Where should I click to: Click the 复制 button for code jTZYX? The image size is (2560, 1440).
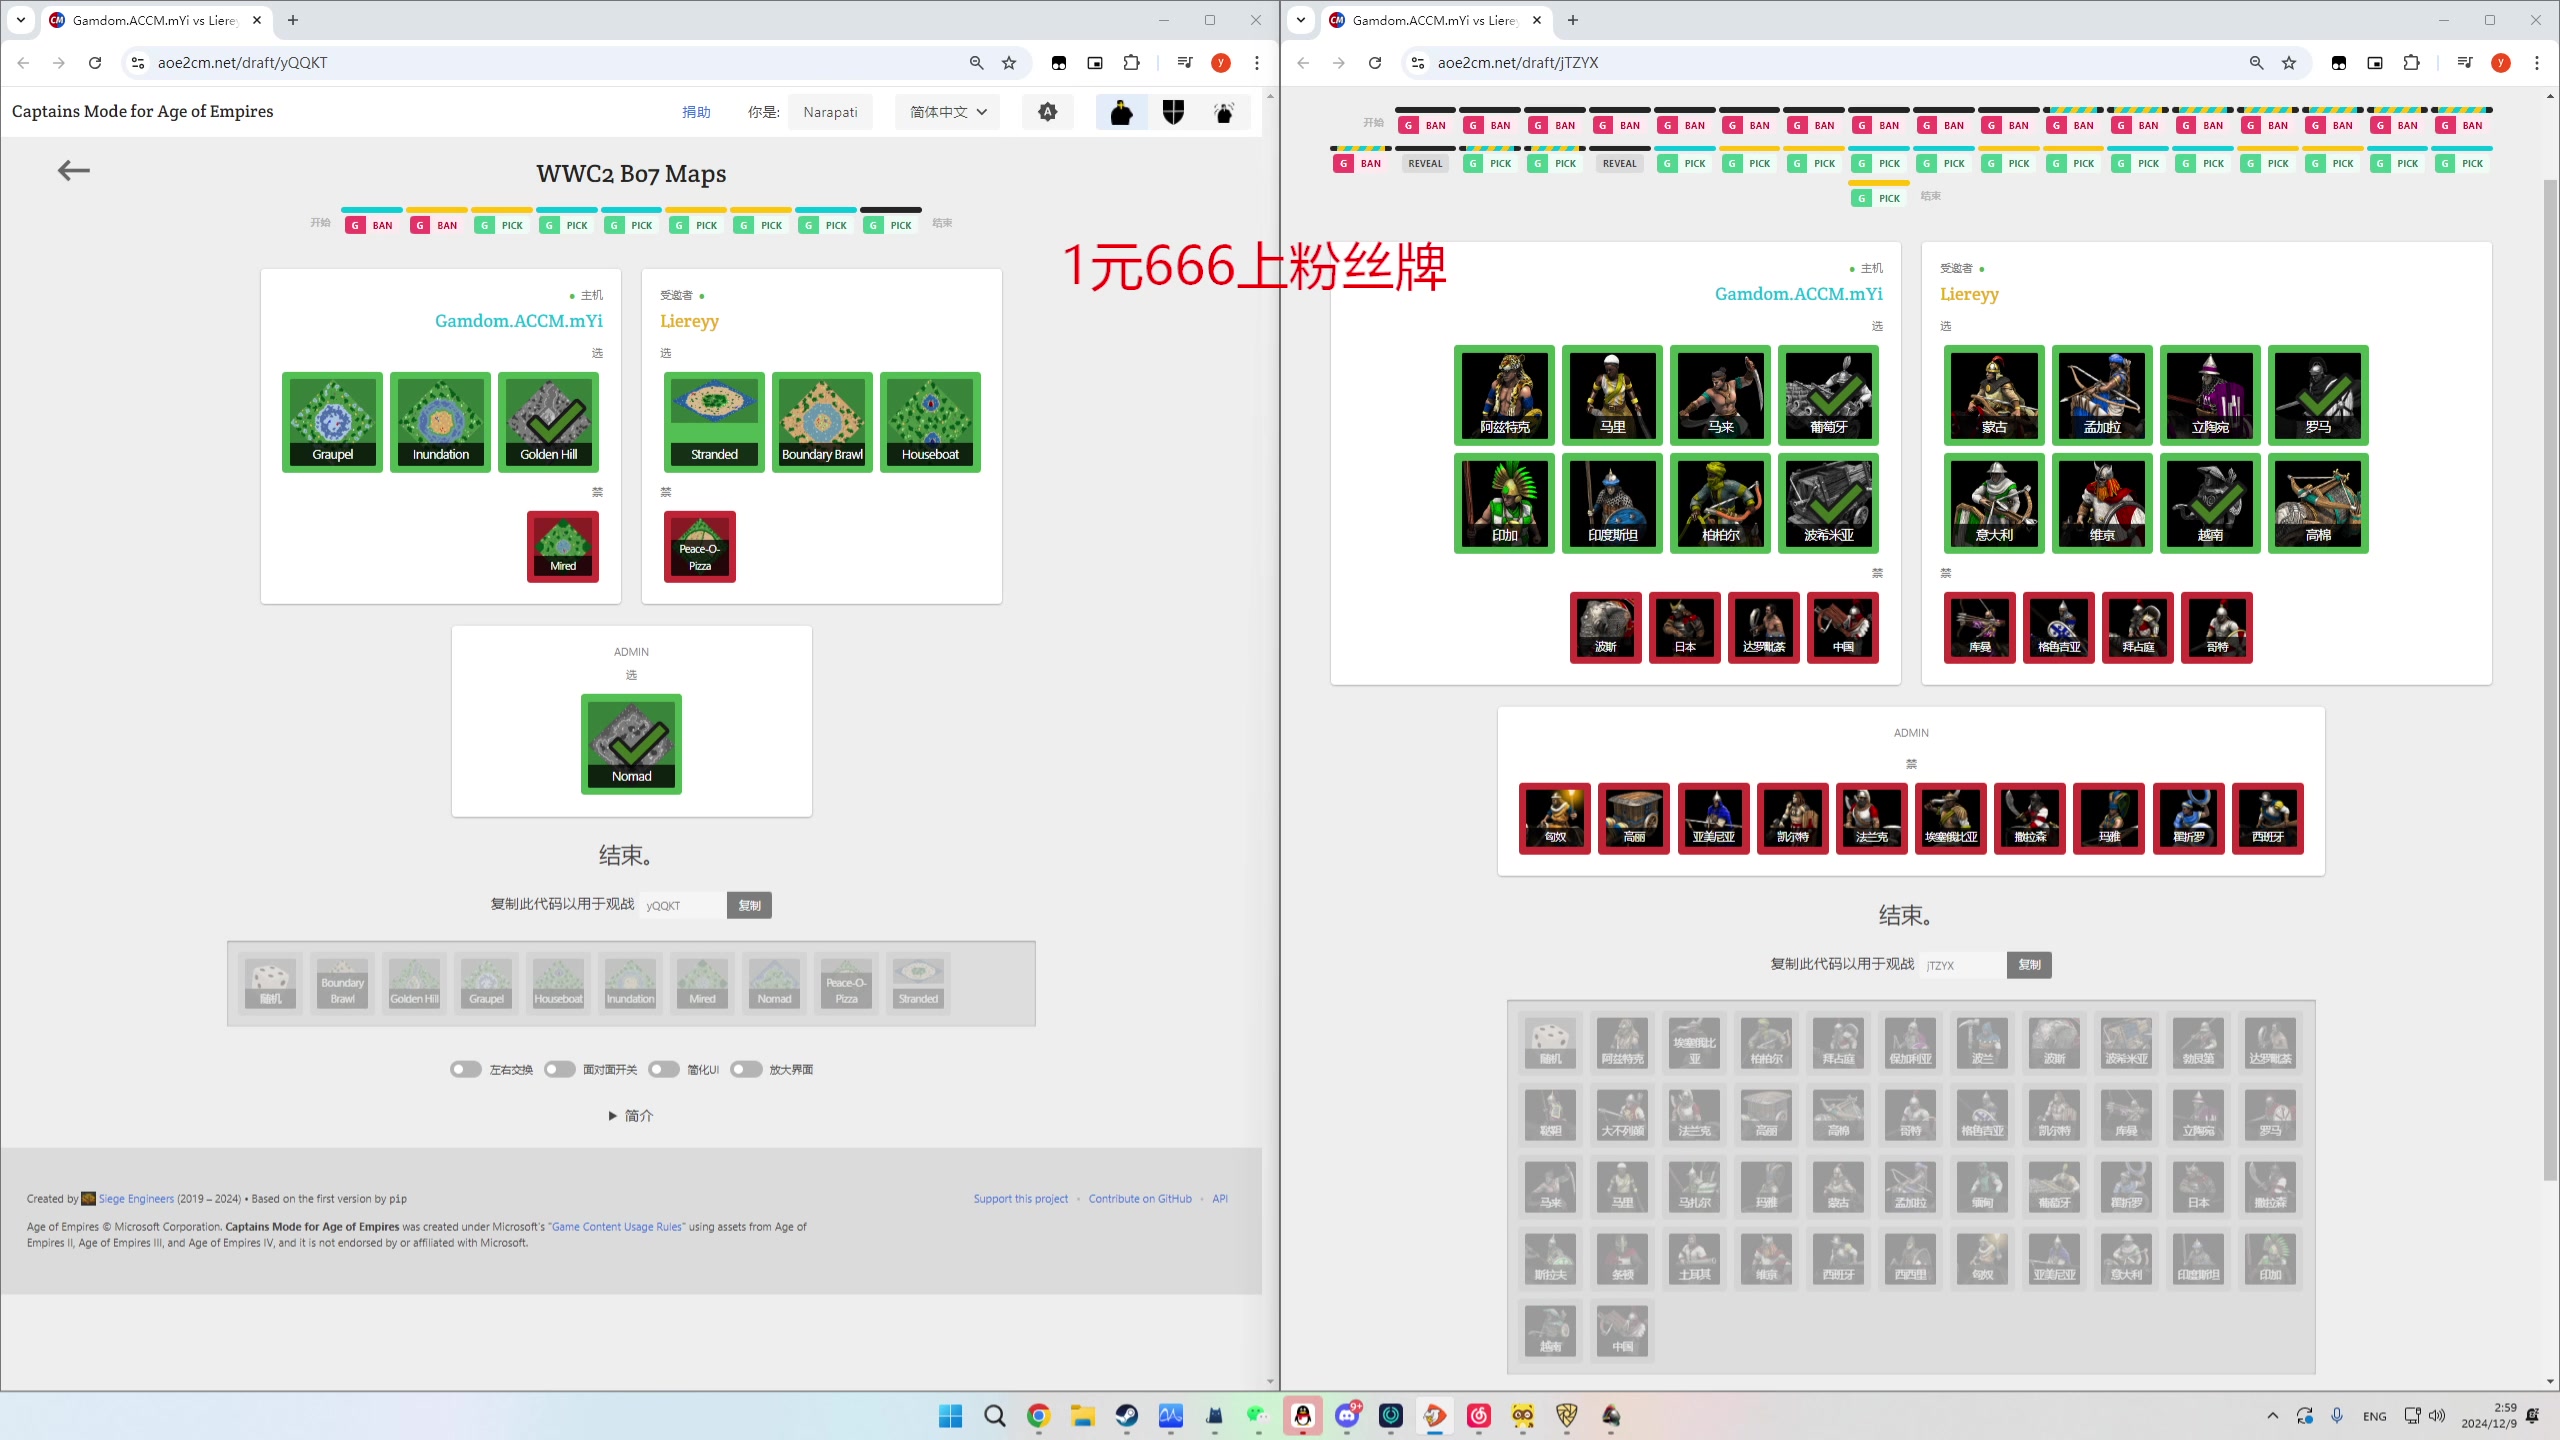coord(2029,965)
